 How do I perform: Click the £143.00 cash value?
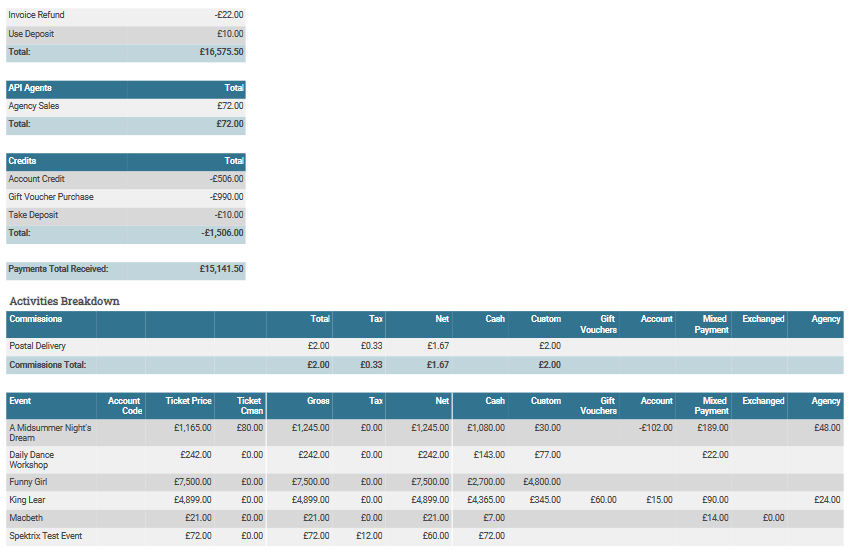489,455
